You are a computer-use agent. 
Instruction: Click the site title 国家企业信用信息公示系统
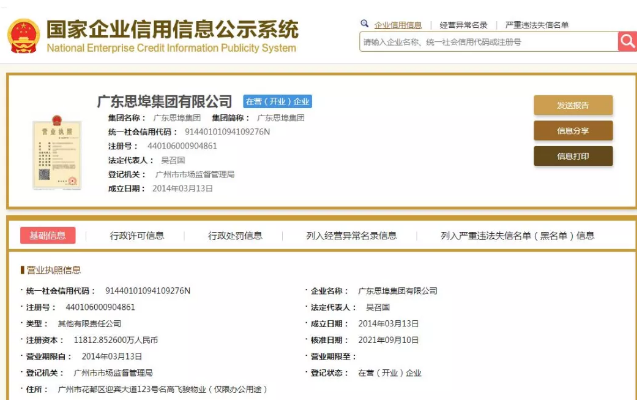click(x=172, y=30)
